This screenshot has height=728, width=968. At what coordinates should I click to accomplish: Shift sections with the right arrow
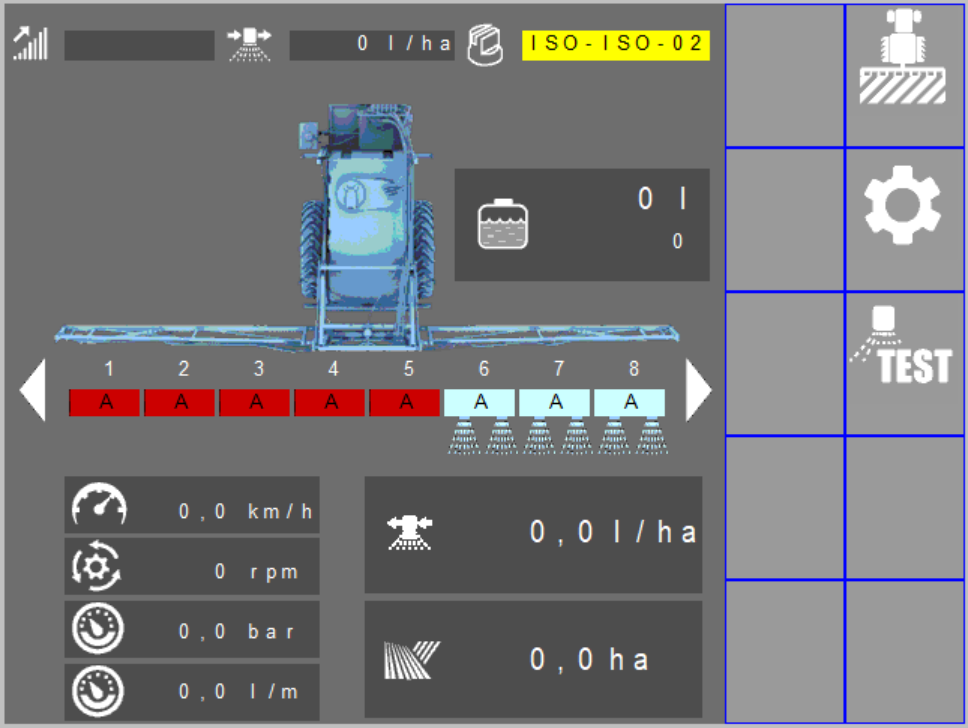tap(698, 390)
